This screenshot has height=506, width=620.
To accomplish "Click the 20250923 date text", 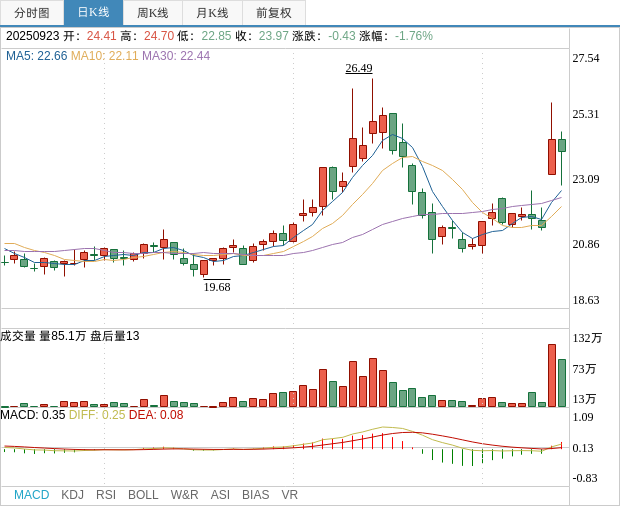I will click(x=32, y=36).
